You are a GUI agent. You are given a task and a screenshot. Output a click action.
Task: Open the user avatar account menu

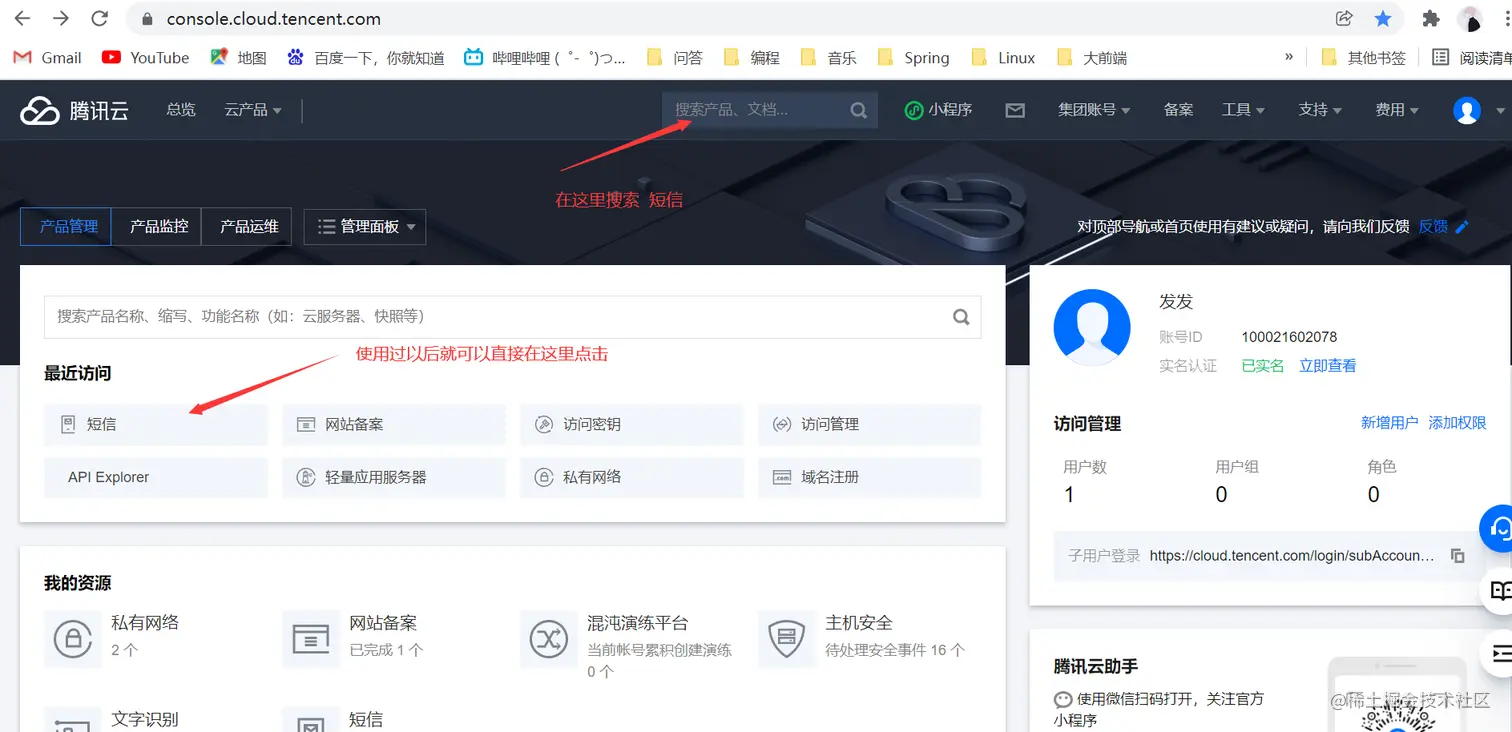[1467, 110]
